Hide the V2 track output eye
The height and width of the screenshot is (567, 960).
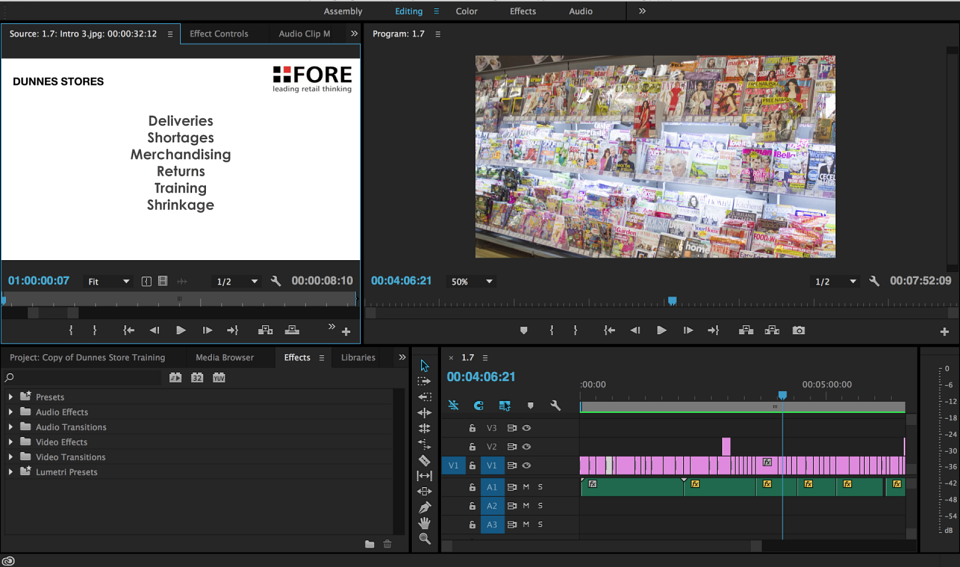point(527,446)
